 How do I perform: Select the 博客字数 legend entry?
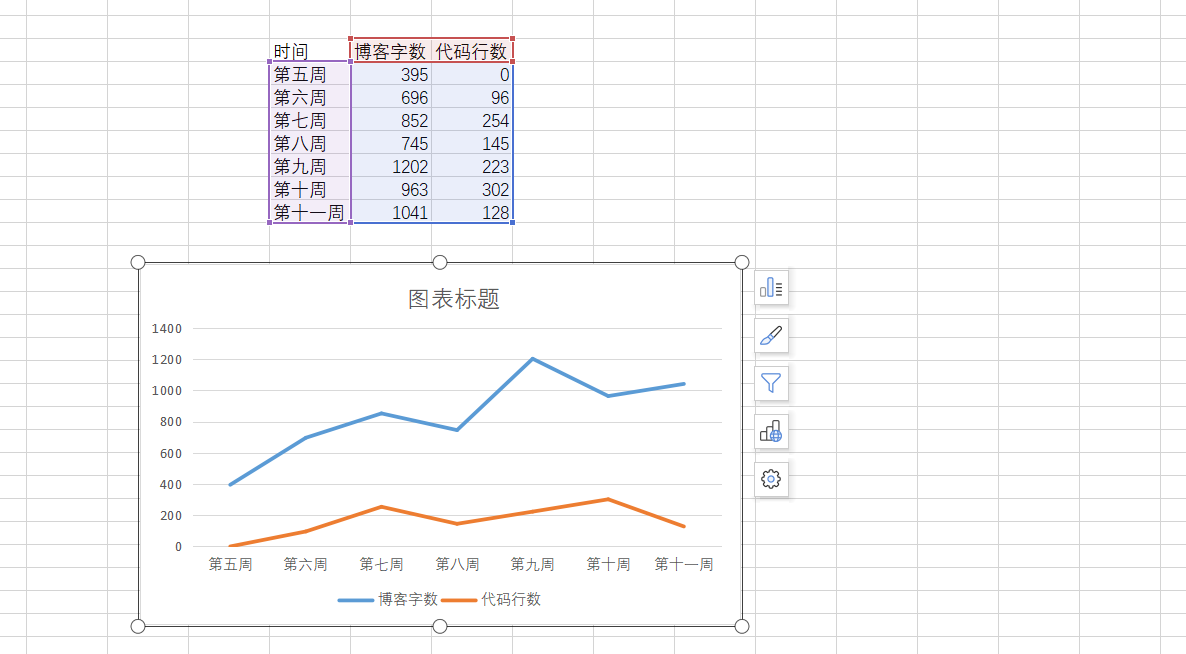click(x=388, y=600)
